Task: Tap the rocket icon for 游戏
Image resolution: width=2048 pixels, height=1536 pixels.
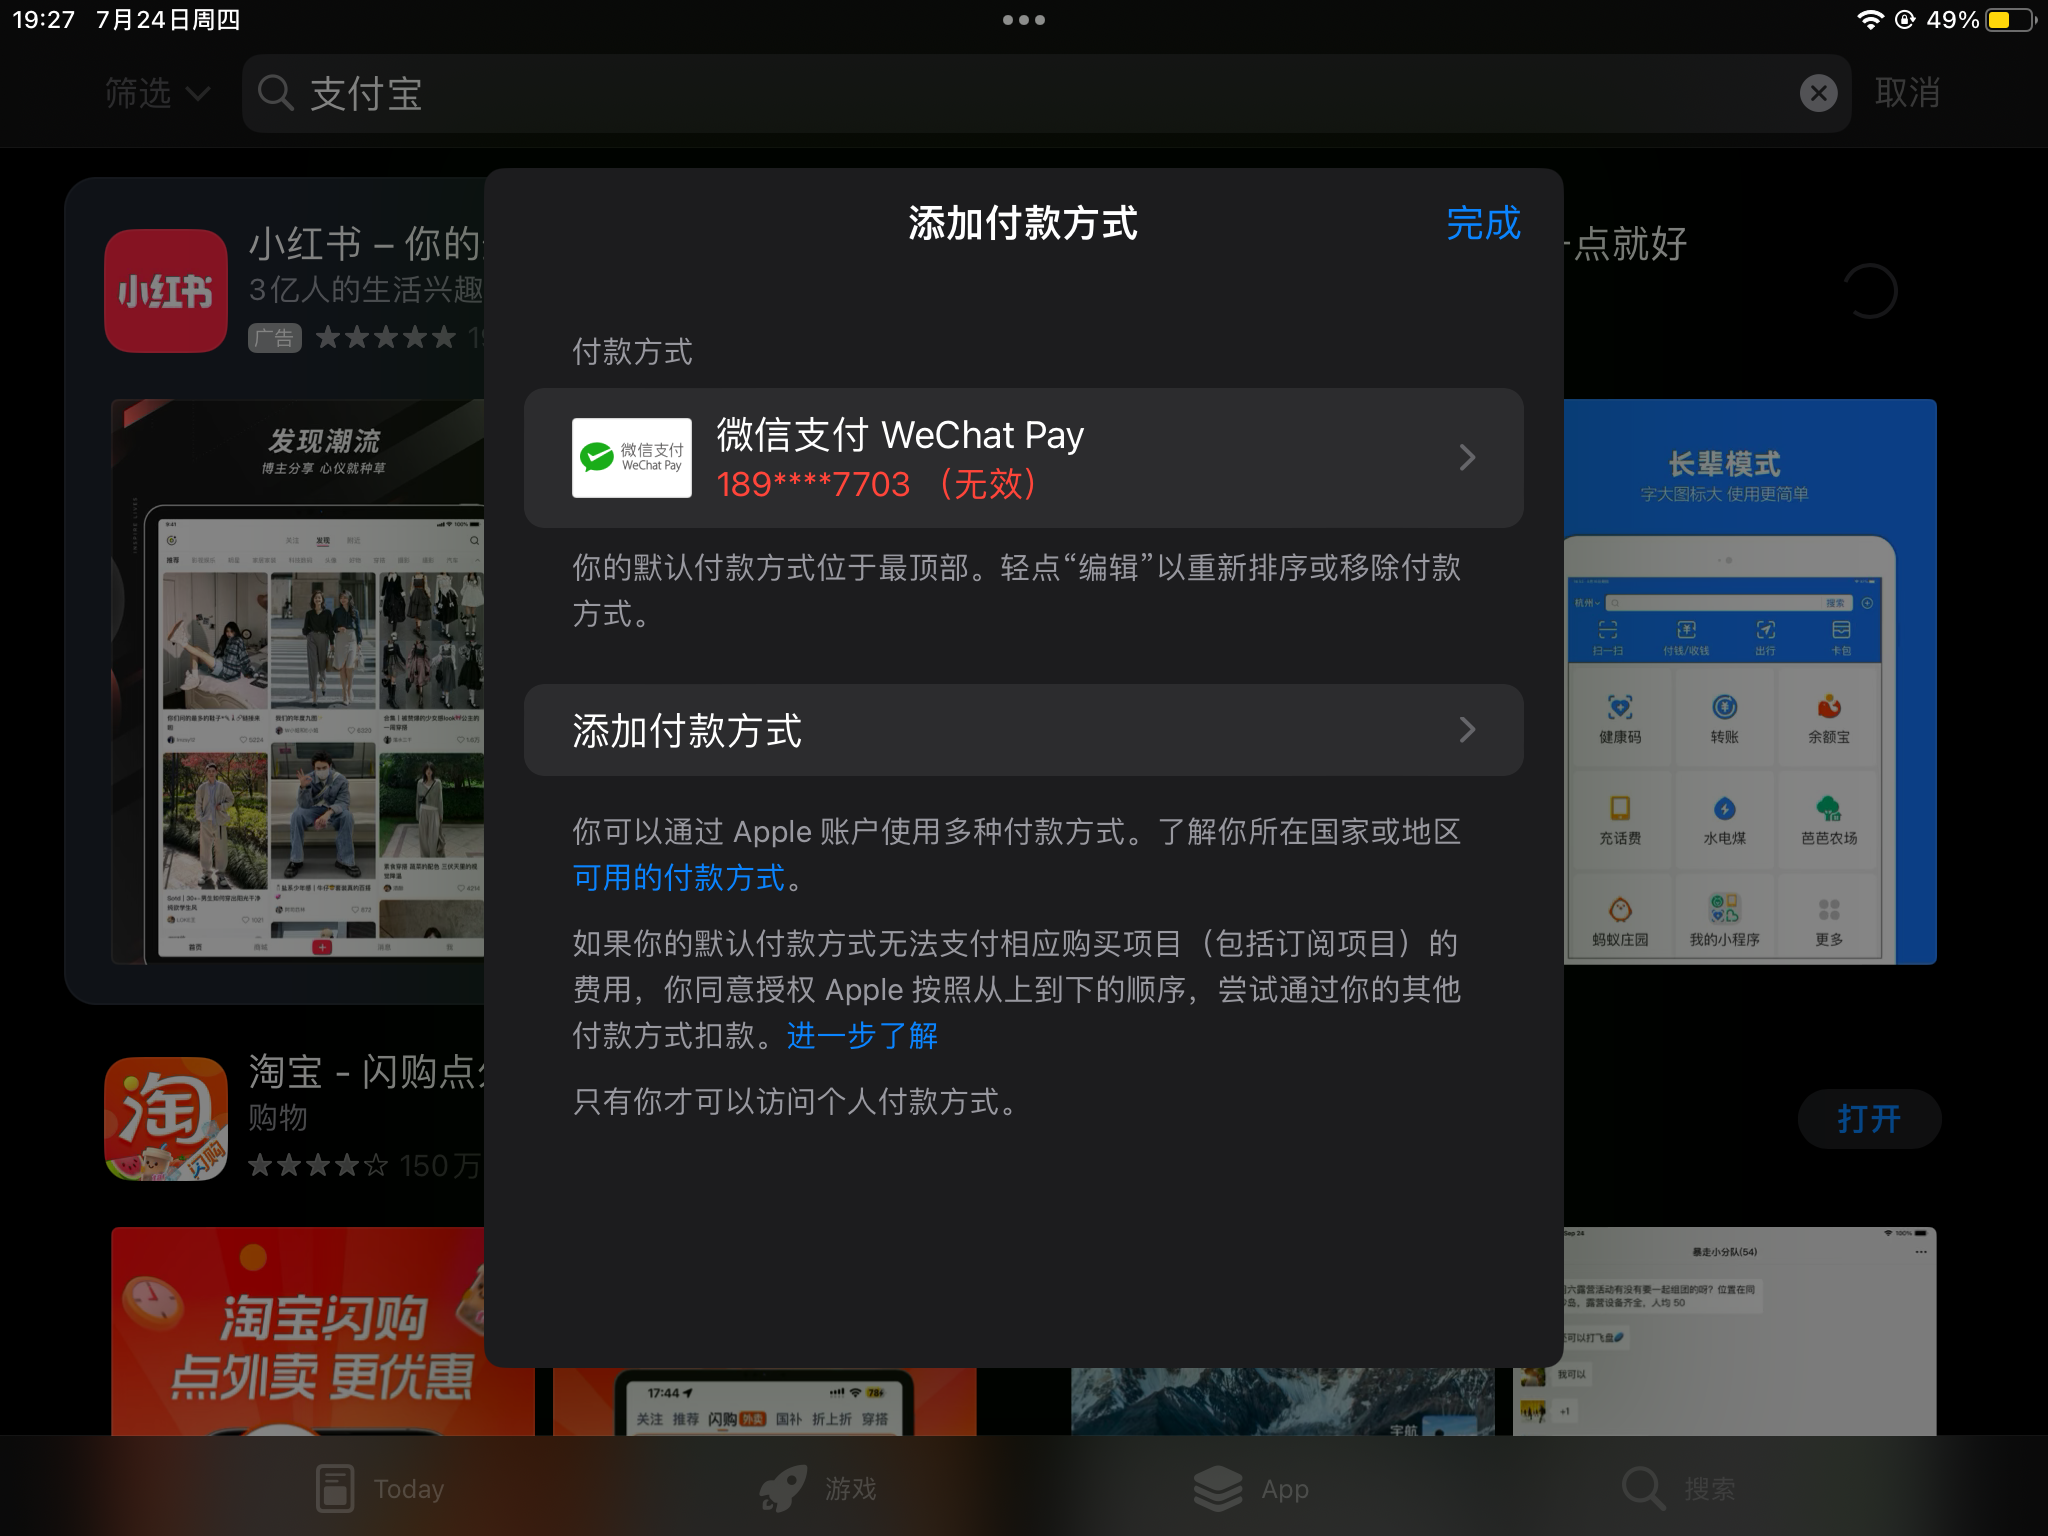Action: coord(782,1488)
